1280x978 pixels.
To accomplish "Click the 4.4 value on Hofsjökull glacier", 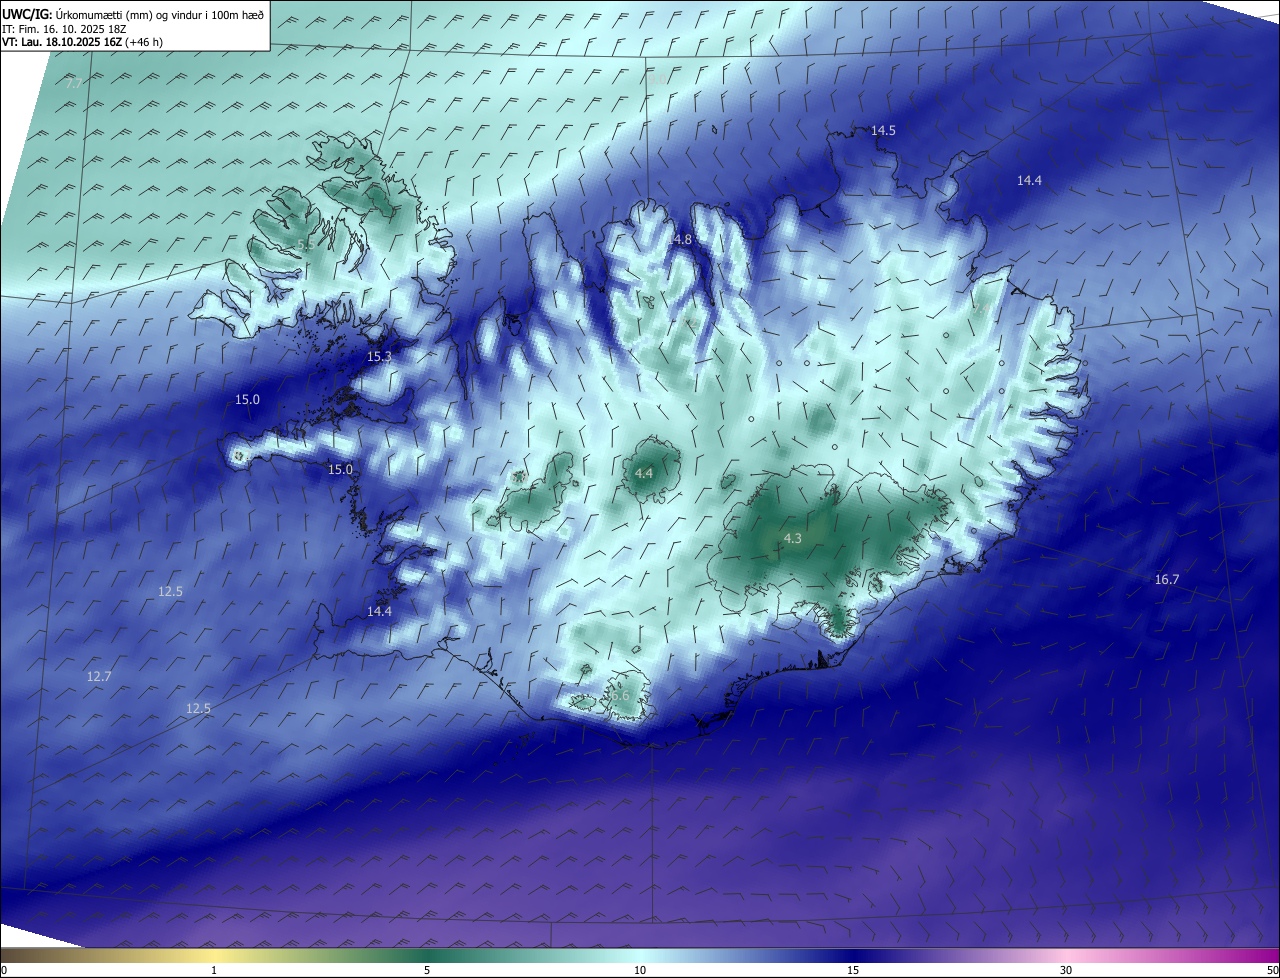I will click(644, 473).
